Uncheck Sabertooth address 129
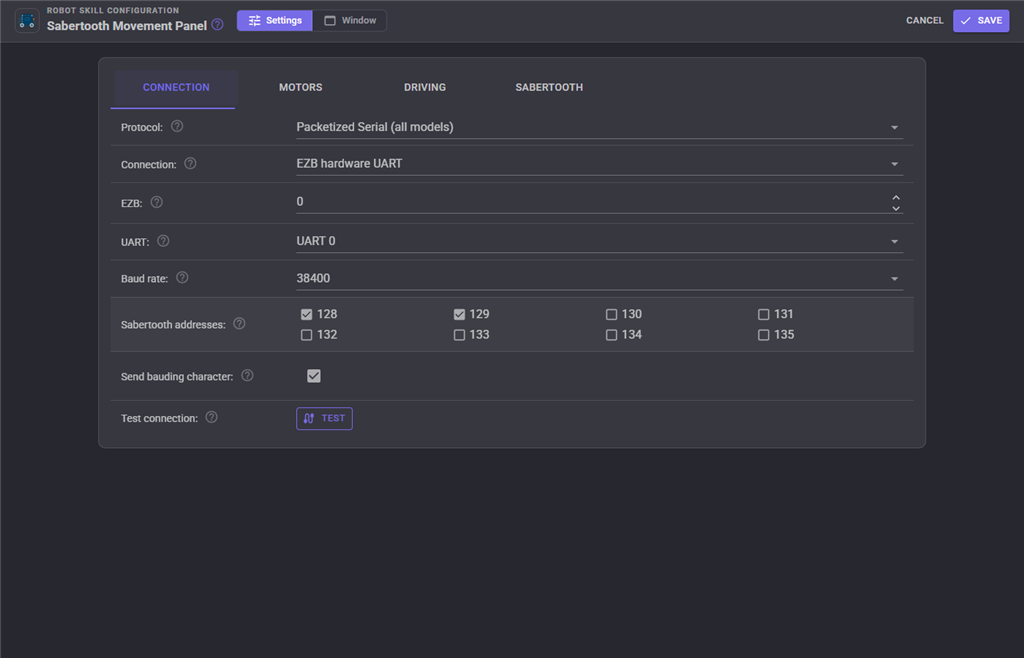Image resolution: width=1024 pixels, height=658 pixels. tap(459, 315)
